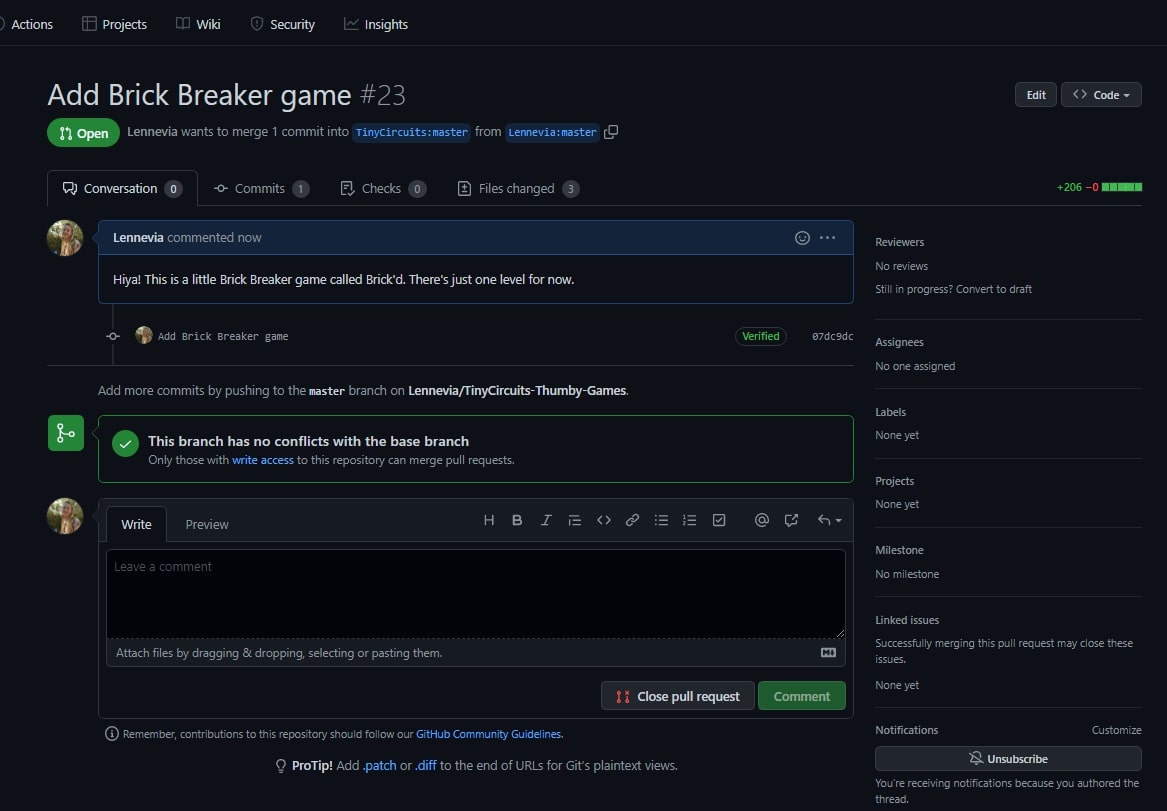Viewport: 1167px width, 811px height.
Task: Copy the Lennevia:master branch name icon
Action: [611, 132]
